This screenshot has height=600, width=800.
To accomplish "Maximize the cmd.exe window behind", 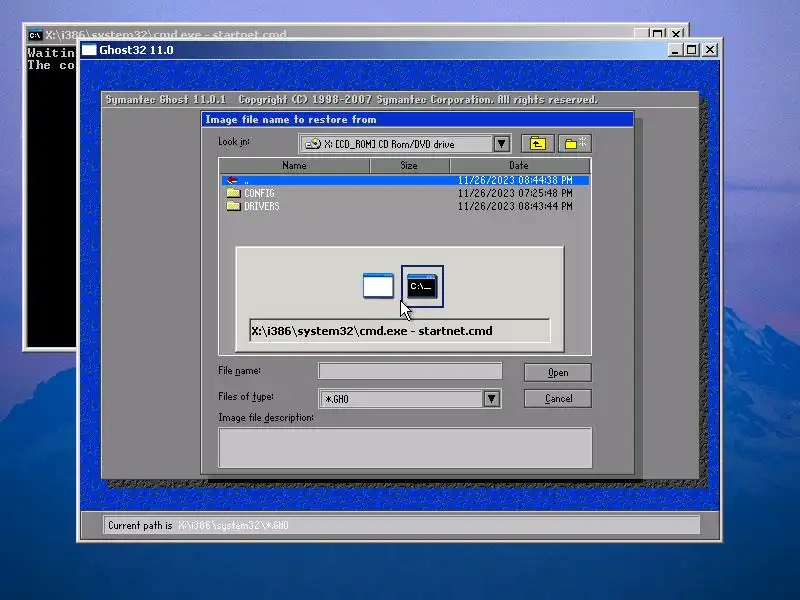I will [658, 34].
